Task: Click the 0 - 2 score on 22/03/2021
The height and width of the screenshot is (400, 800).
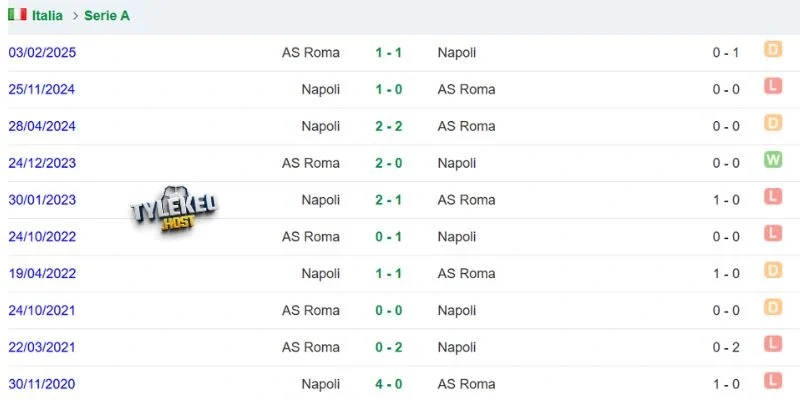Action: [x=389, y=347]
